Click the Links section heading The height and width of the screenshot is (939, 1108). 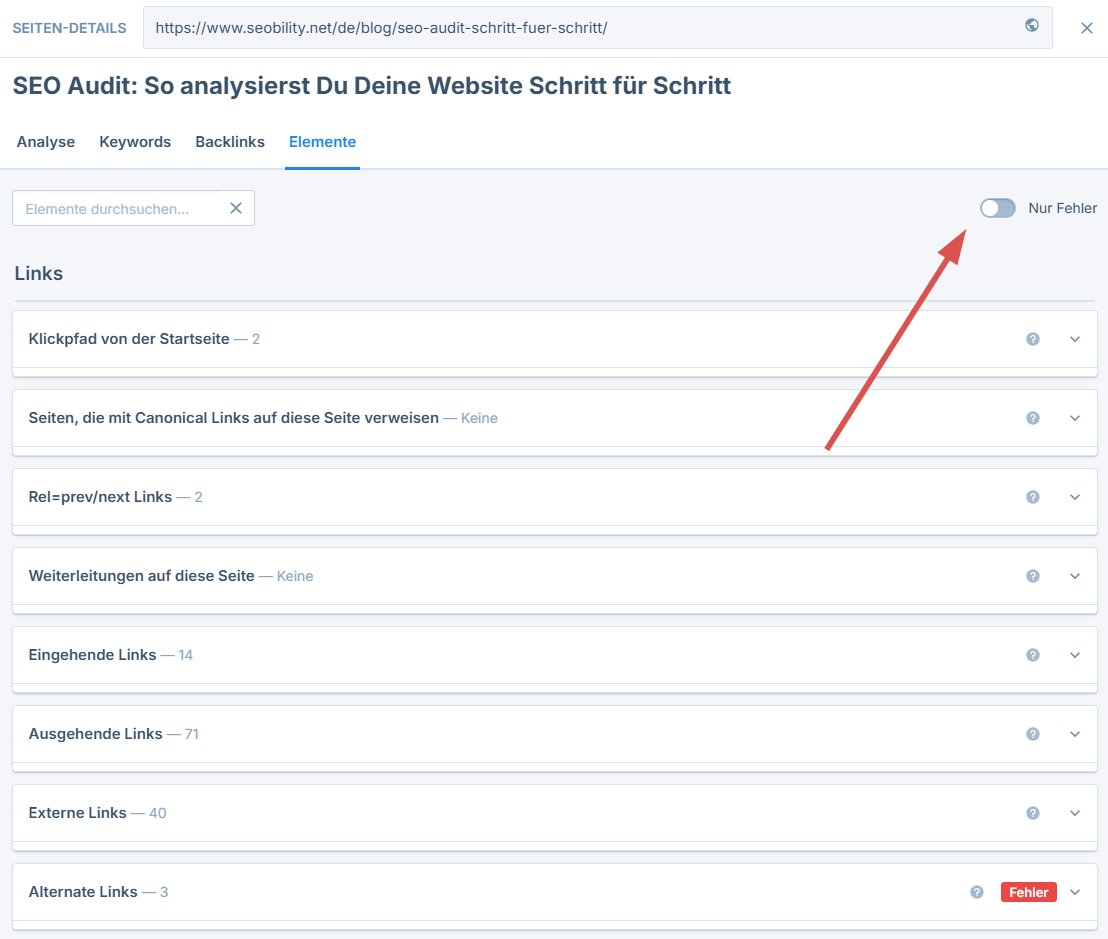[x=39, y=273]
